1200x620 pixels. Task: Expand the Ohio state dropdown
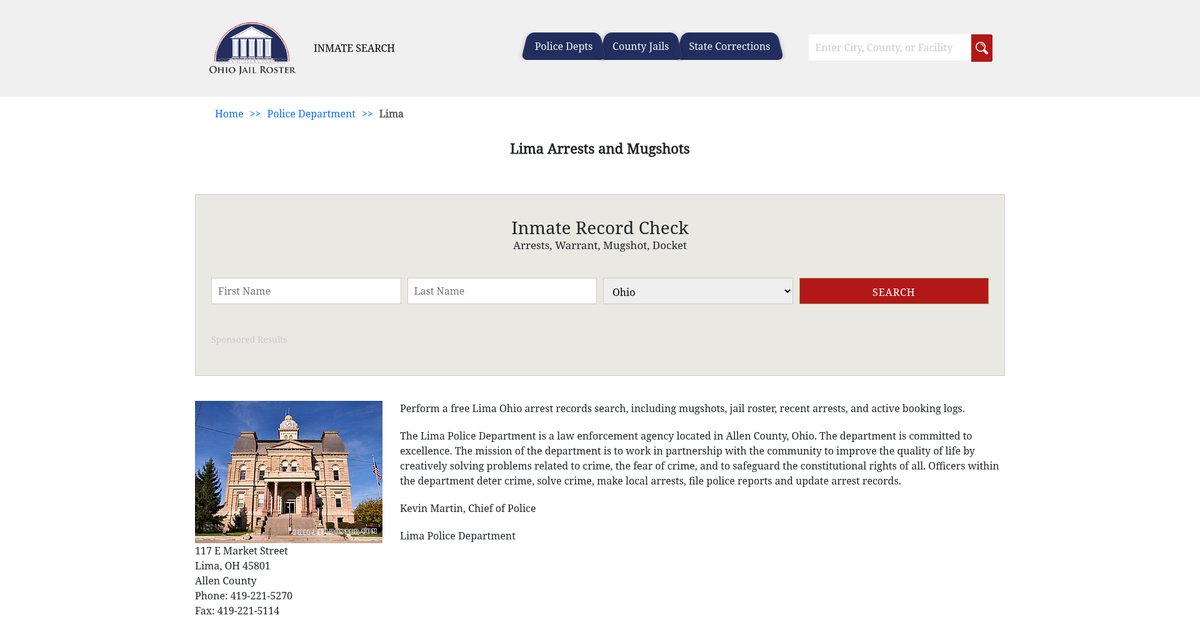coord(698,291)
